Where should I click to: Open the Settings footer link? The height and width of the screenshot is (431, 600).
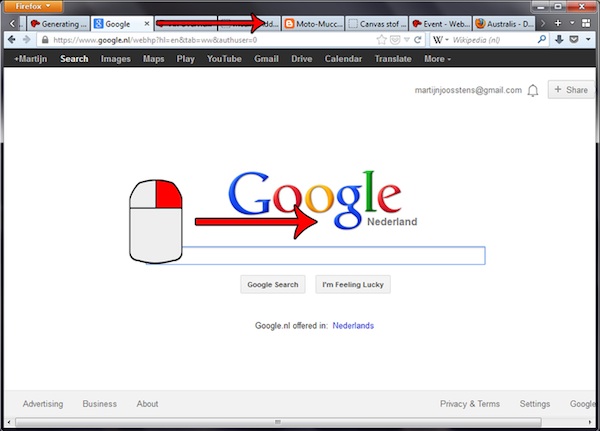coord(535,404)
